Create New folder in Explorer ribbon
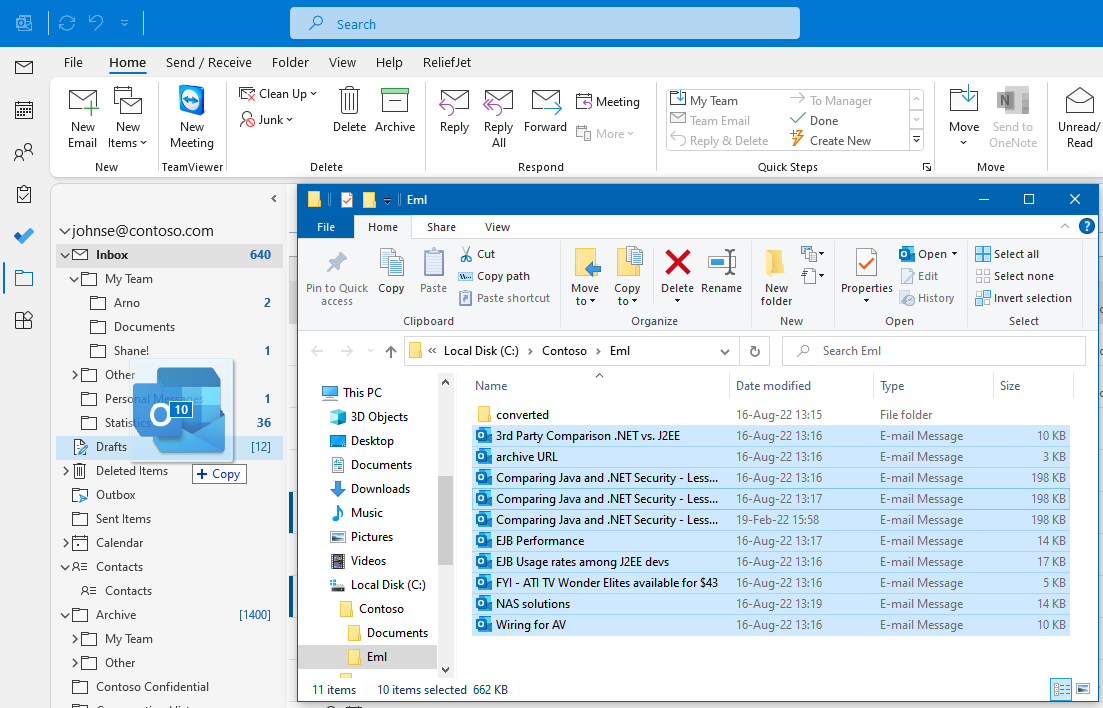Screen dimensions: 1103x708 [776, 277]
